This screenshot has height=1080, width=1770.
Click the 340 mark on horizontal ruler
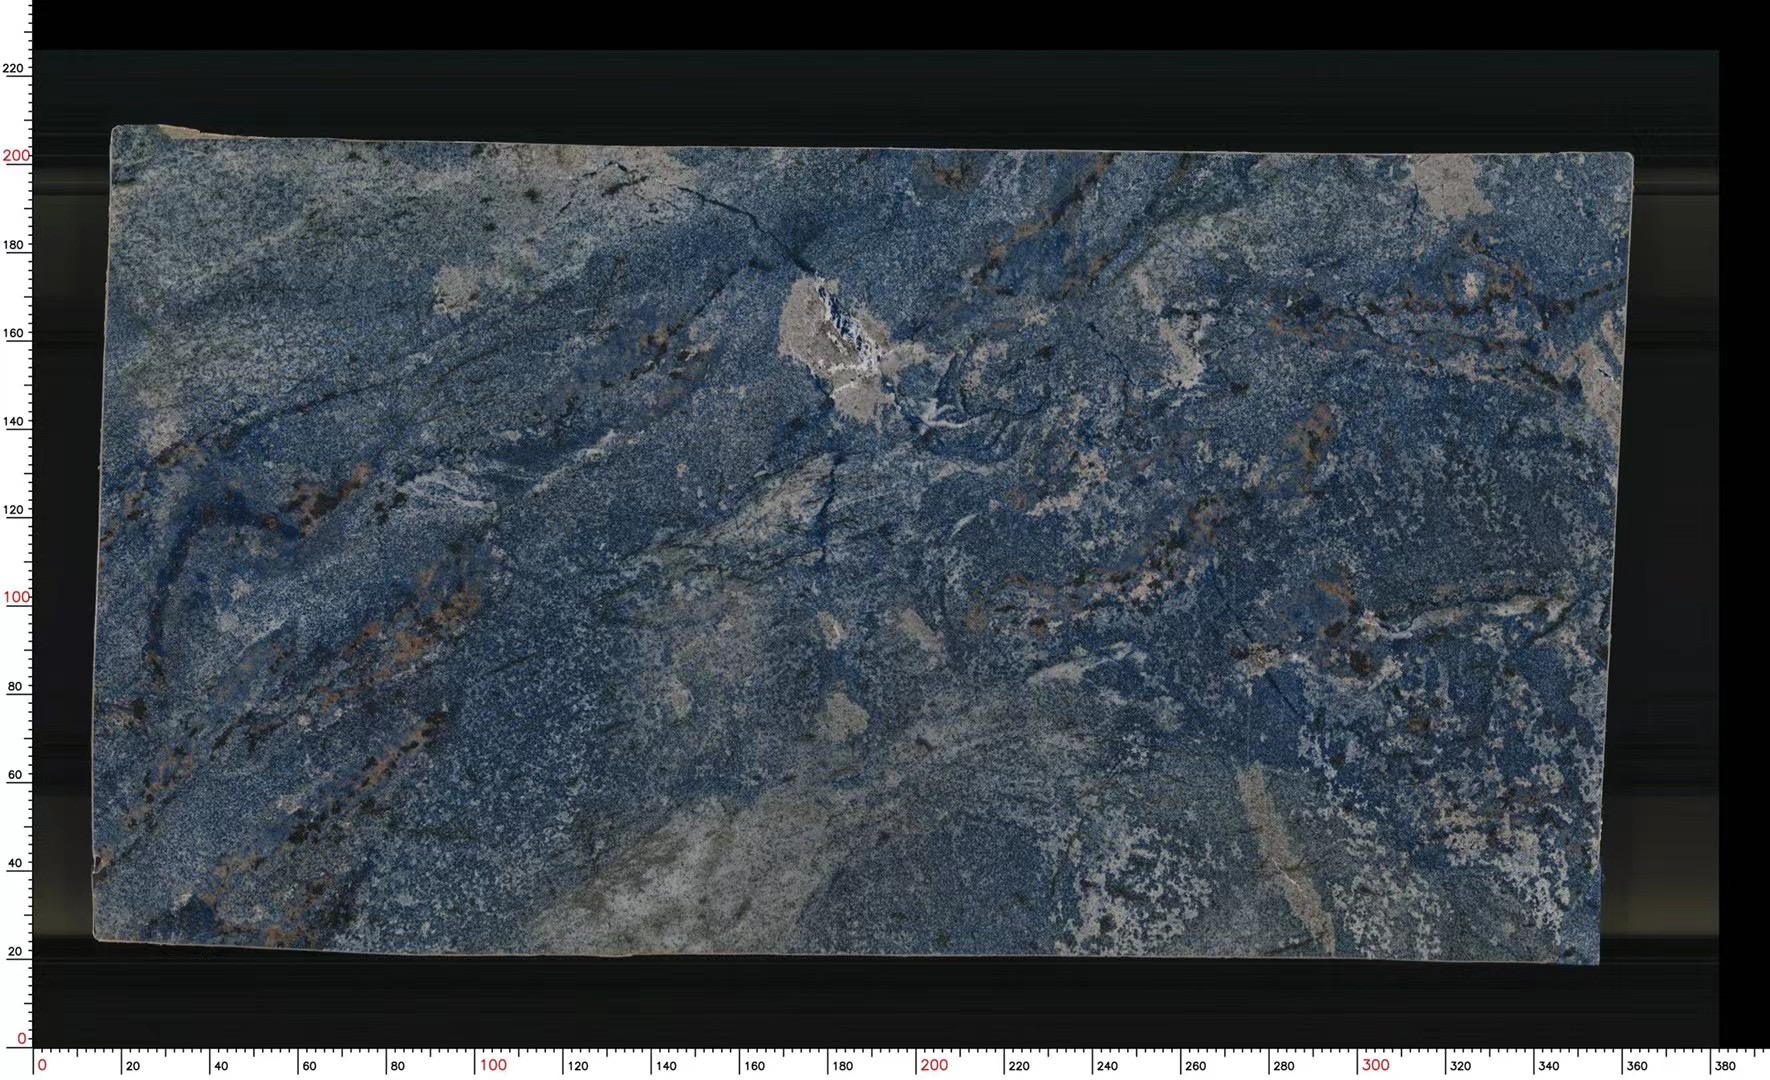(x=1549, y=1066)
